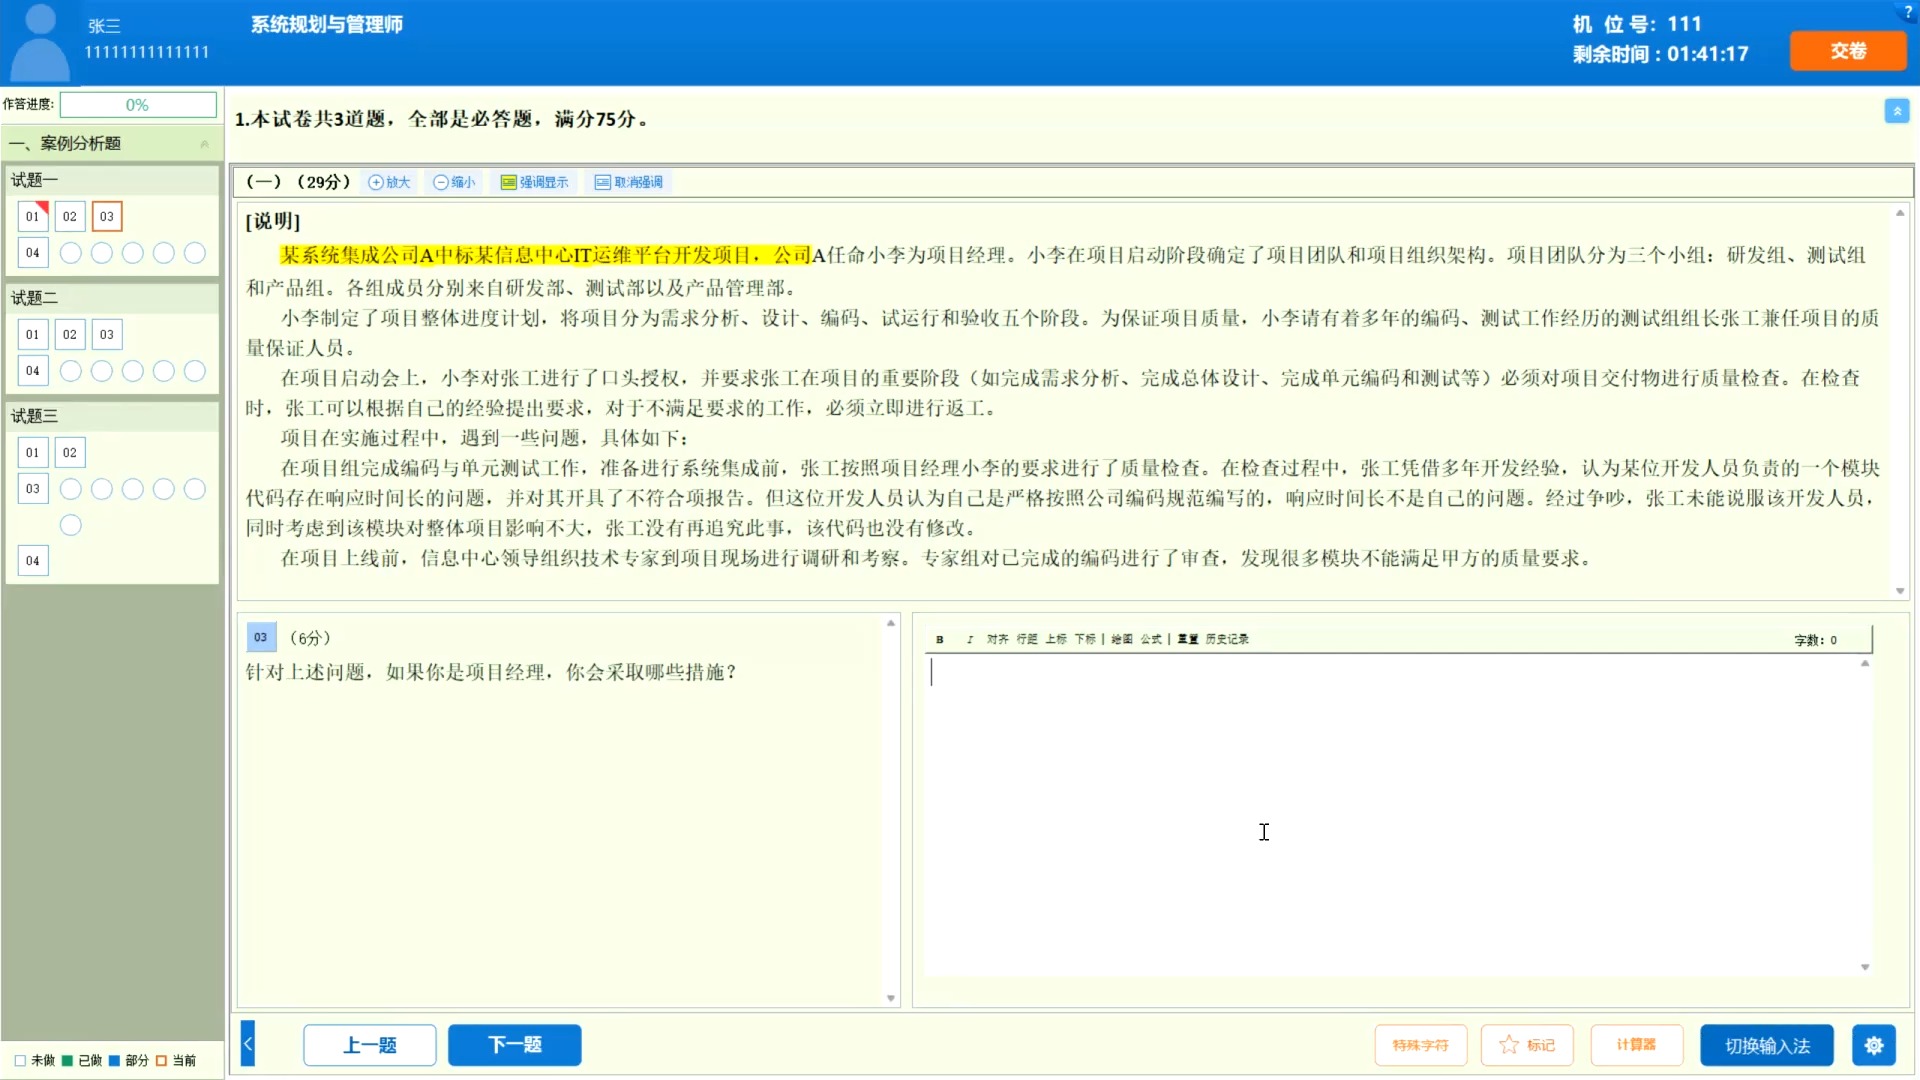Collapse instructions with the blue double-arrow icon
The height and width of the screenshot is (1080, 1920).
coord(1896,111)
